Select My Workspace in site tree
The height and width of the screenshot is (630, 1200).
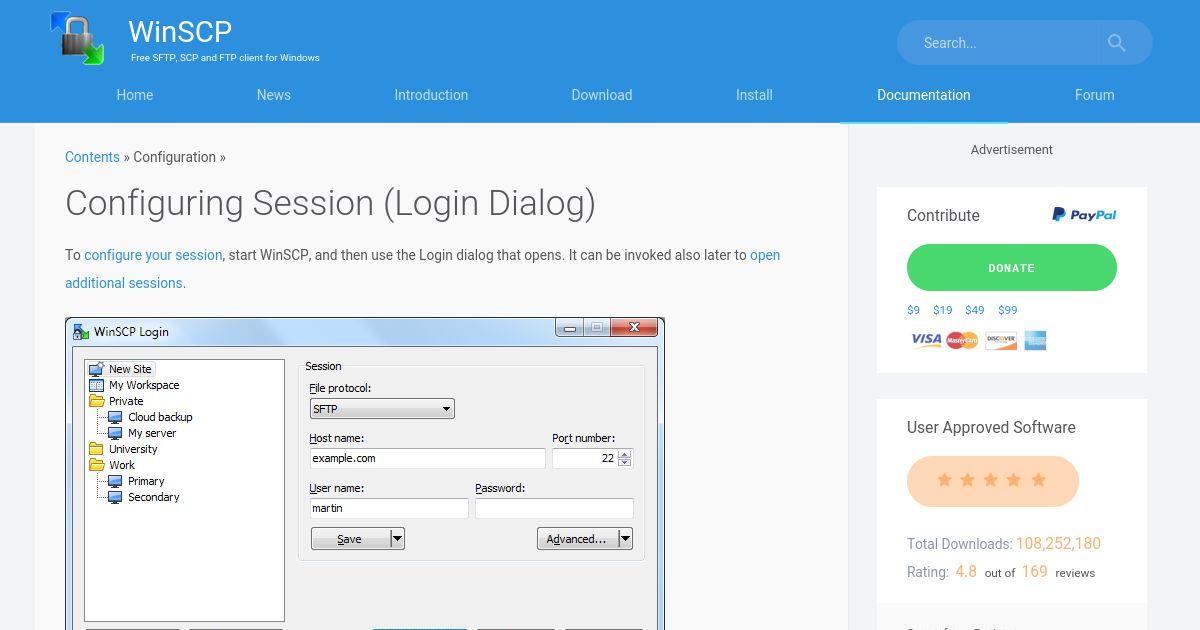144,385
